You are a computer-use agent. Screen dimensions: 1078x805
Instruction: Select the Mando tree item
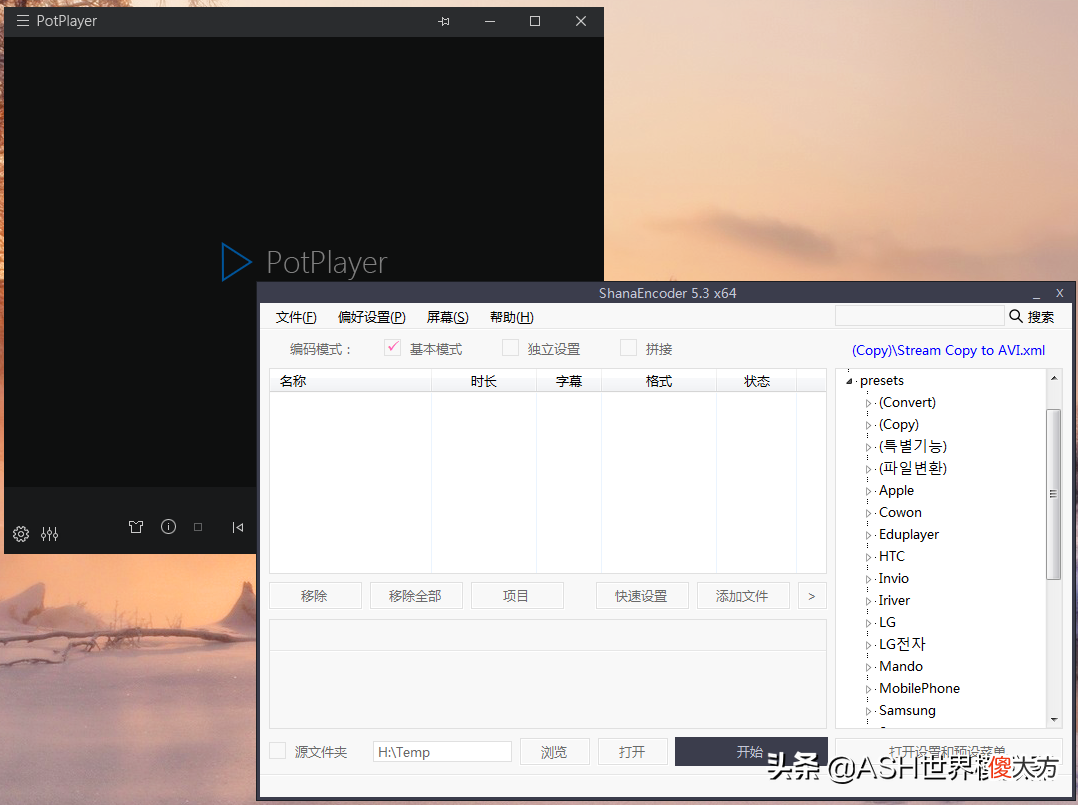(x=901, y=666)
